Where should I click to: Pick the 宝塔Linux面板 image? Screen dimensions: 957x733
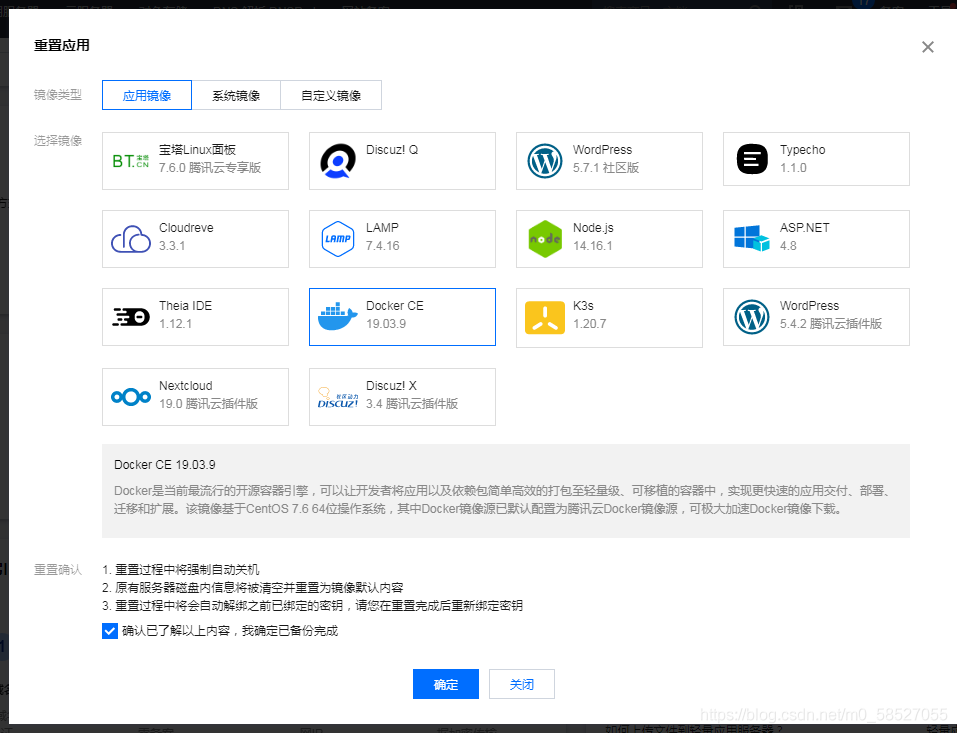point(195,160)
